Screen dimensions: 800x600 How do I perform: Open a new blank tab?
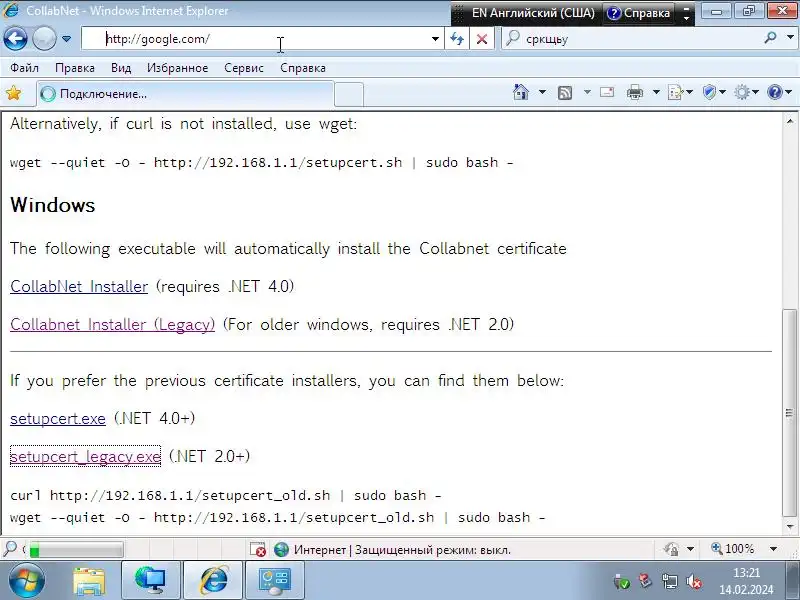pyautogui.click(x=349, y=94)
